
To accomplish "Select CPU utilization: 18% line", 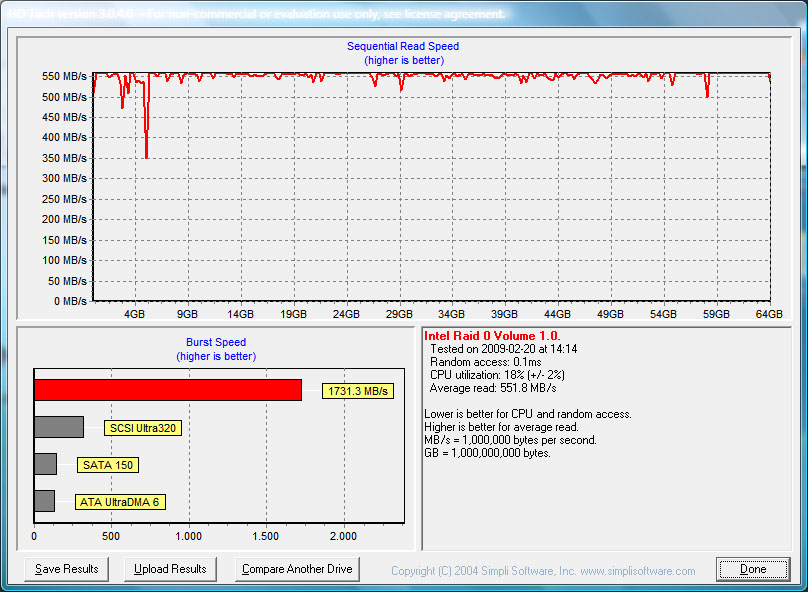I will pos(497,375).
